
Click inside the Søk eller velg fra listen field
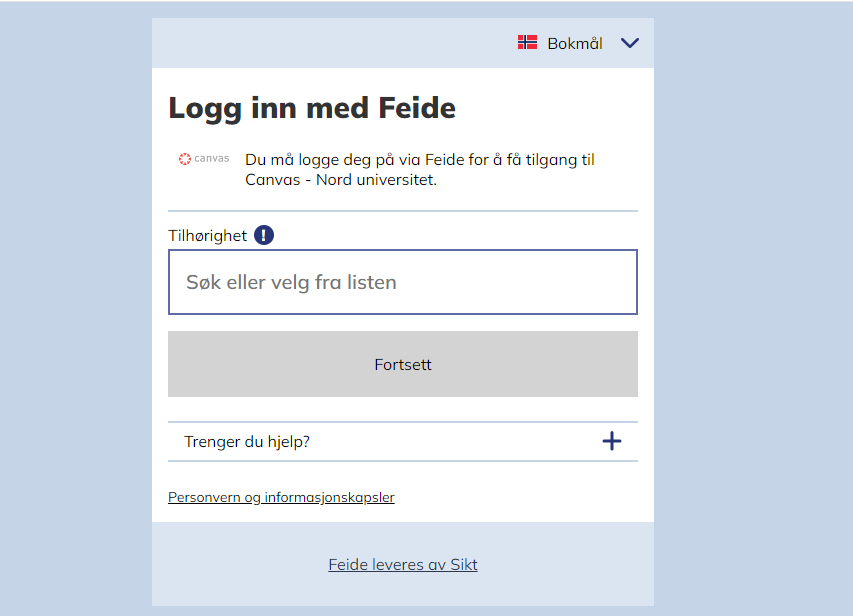click(402, 281)
